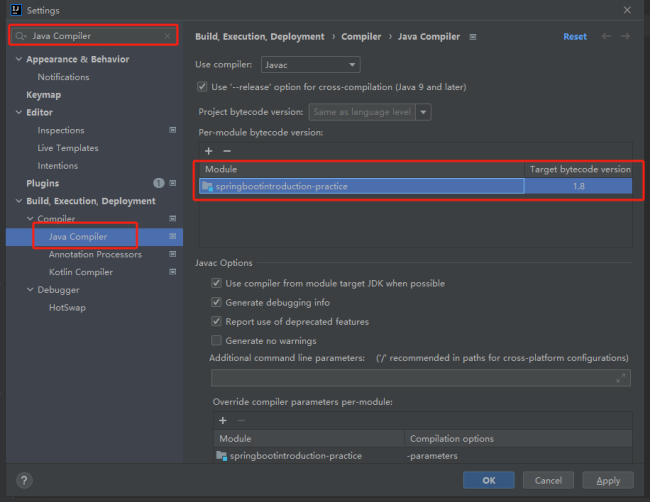
Task: Expand the additional command line parameters field
Action: [x=621, y=378]
